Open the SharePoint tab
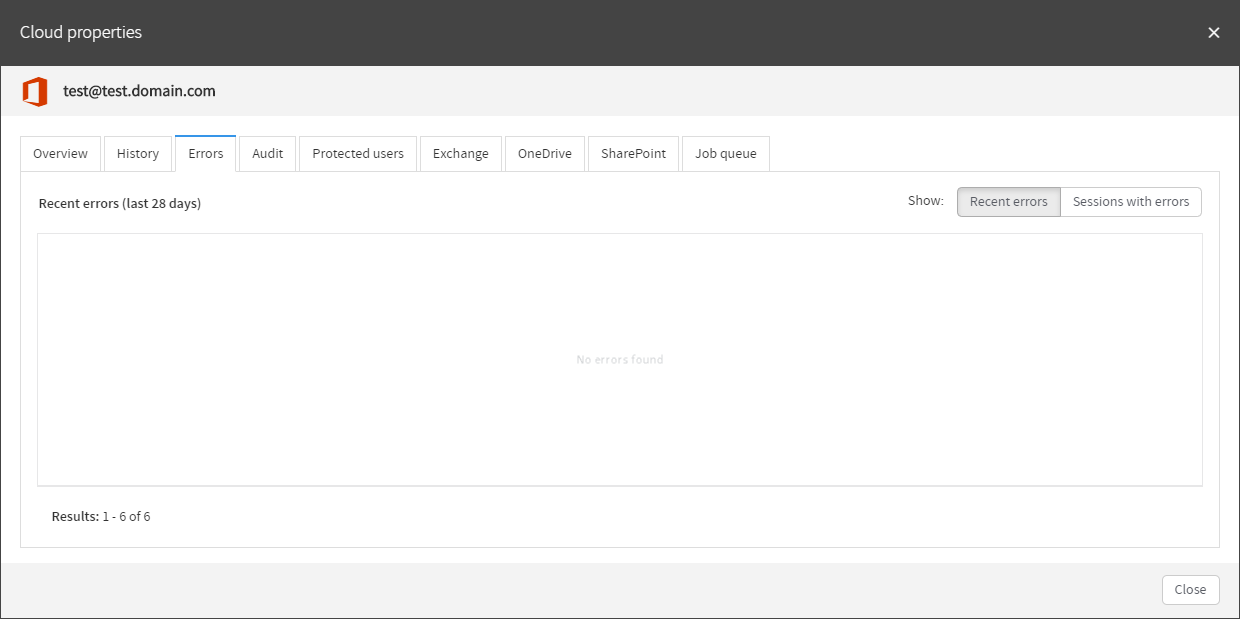Viewport: 1240px width, 619px height. (x=634, y=154)
